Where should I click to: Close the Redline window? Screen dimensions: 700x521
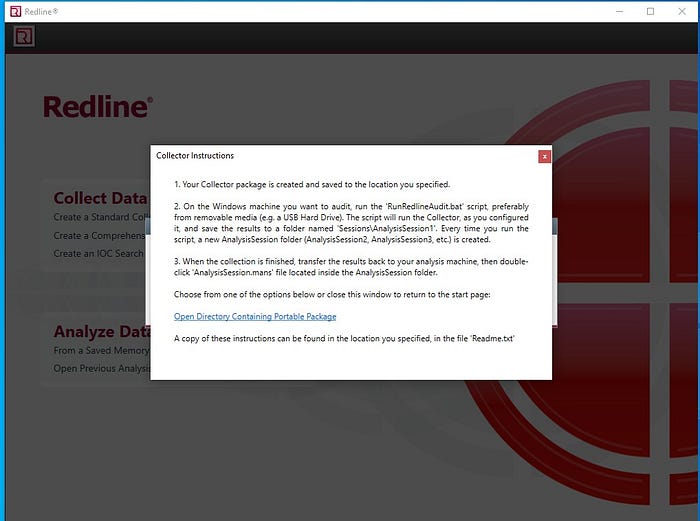[x=682, y=12]
